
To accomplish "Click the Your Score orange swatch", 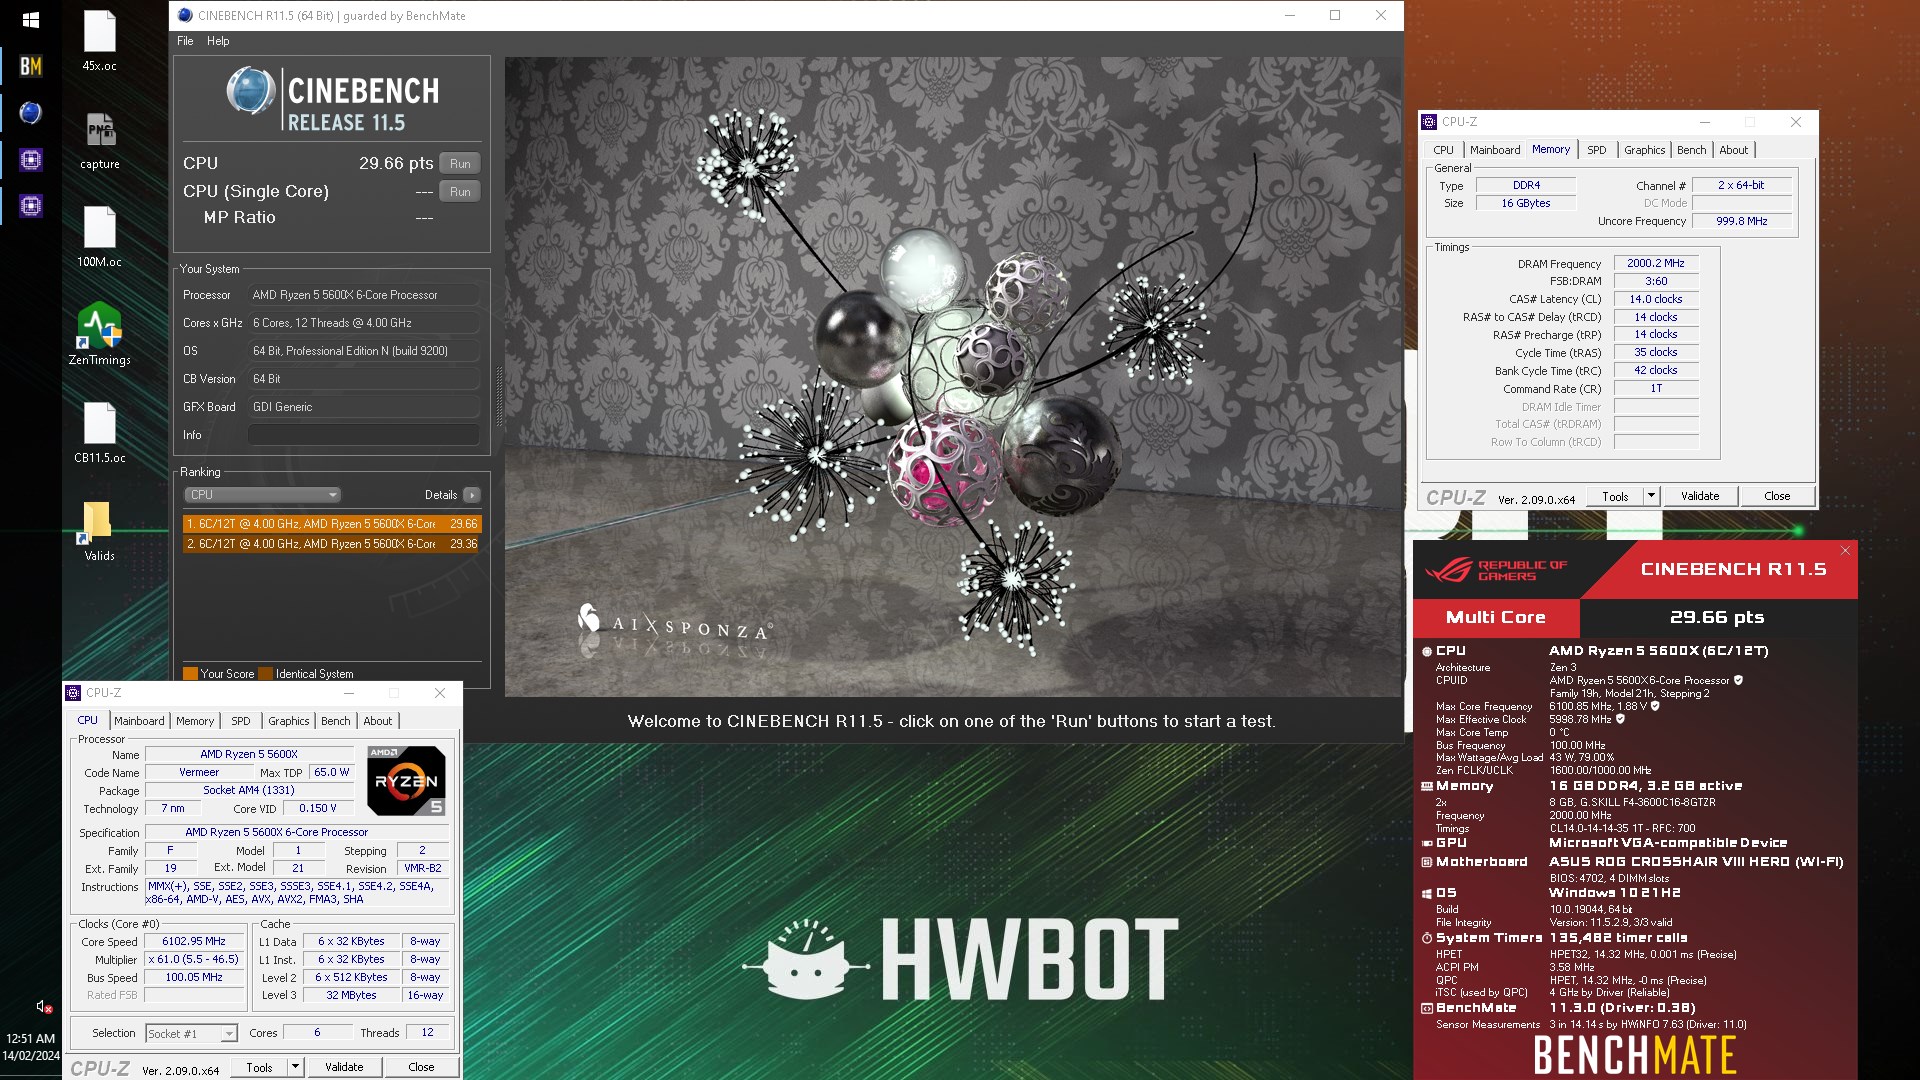I will tap(190, 674).
